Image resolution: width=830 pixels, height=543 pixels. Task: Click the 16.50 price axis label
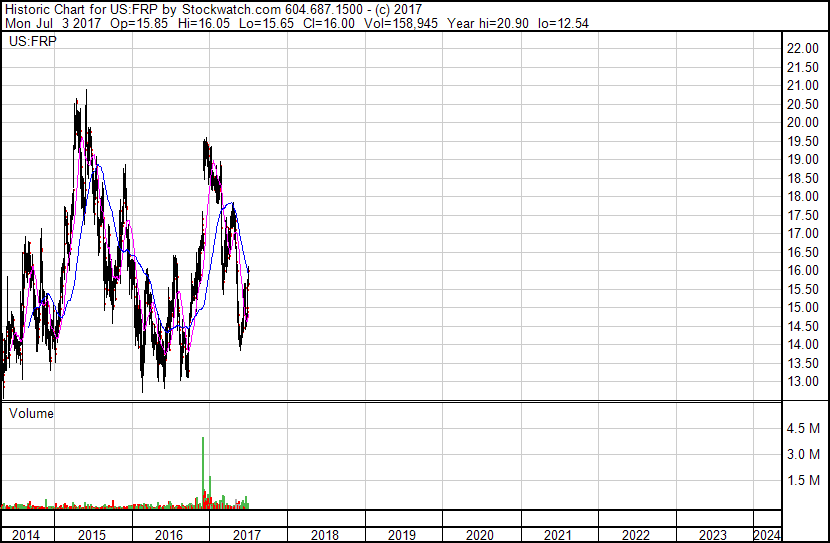[x=802, y=252]
